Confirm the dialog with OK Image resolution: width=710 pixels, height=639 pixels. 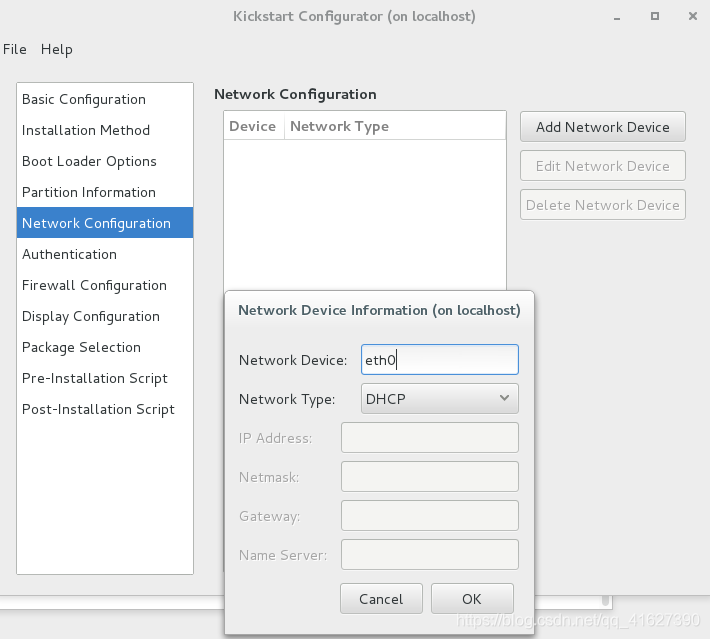point(472,599)
